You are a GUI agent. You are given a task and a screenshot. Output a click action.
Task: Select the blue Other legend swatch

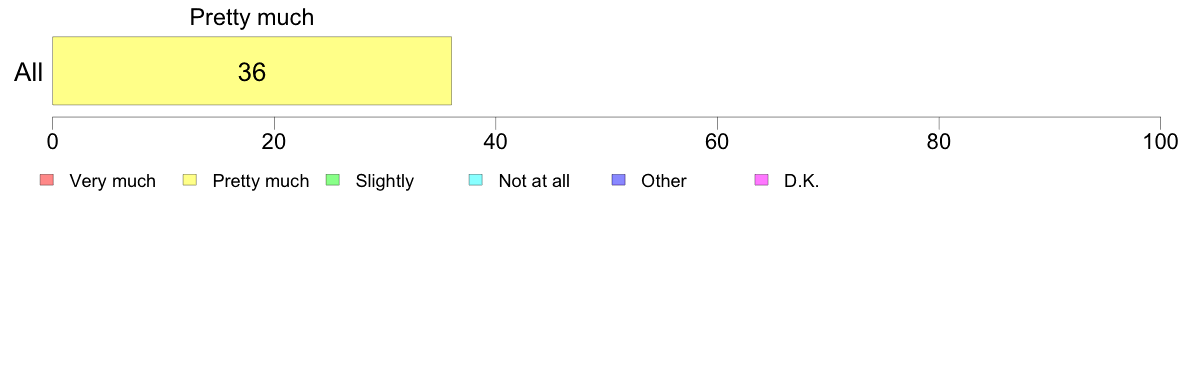(618, 180)
